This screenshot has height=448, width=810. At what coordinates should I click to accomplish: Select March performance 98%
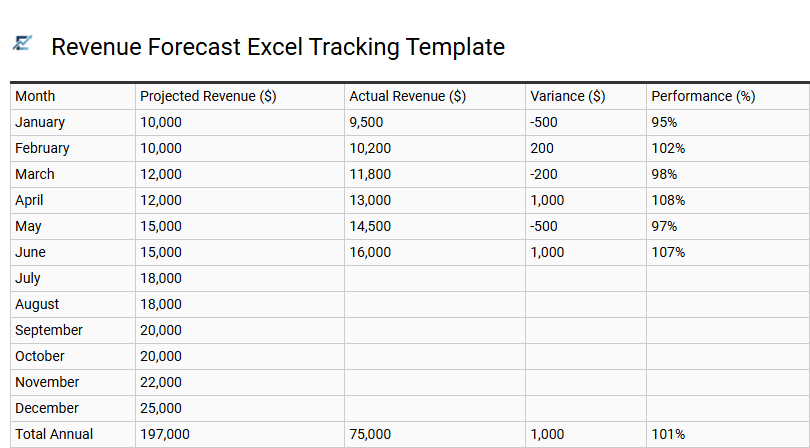click(664, 174)
